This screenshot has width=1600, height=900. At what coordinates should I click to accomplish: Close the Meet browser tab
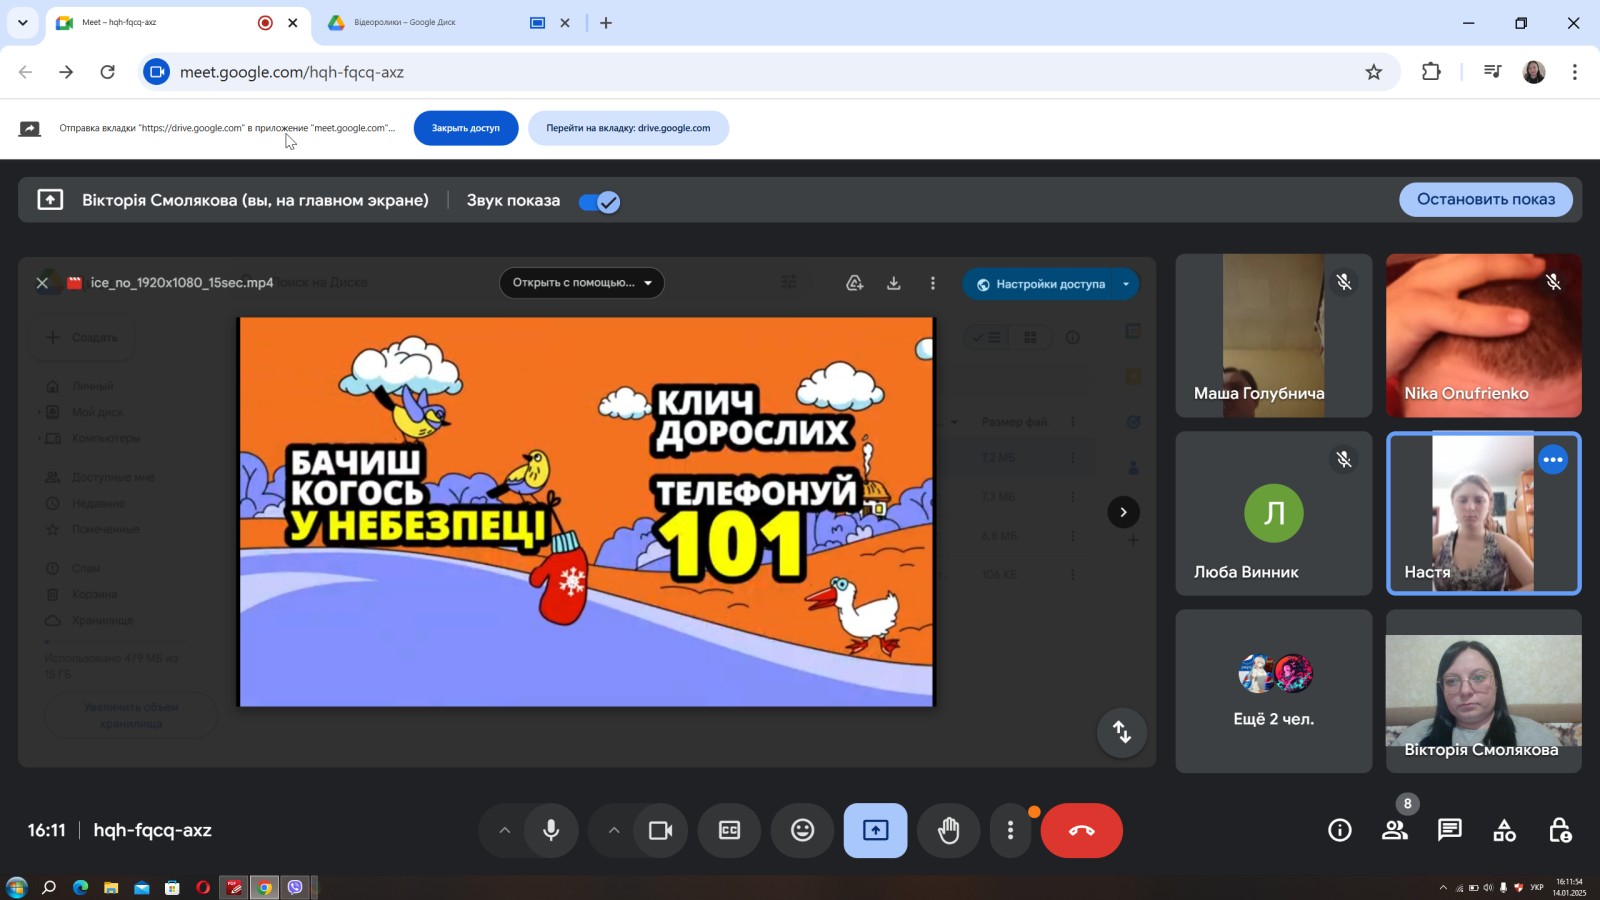(293, 23)
